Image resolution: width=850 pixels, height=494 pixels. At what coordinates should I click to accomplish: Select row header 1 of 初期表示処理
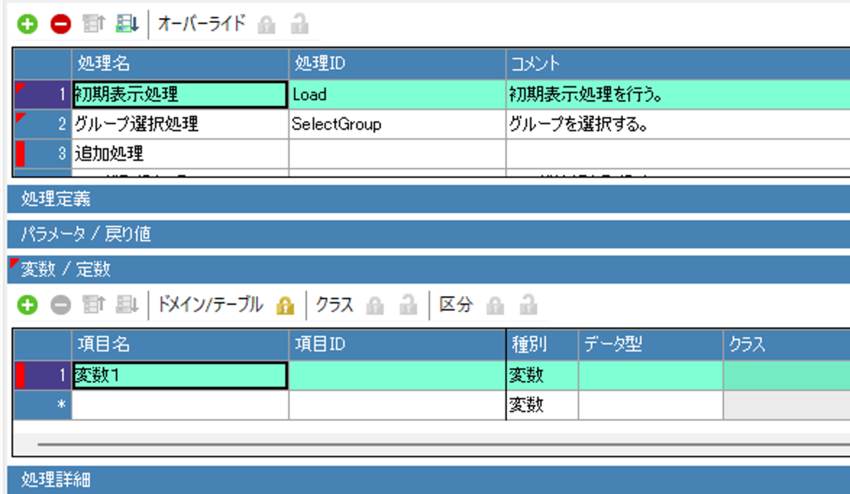tap(43, 94)
